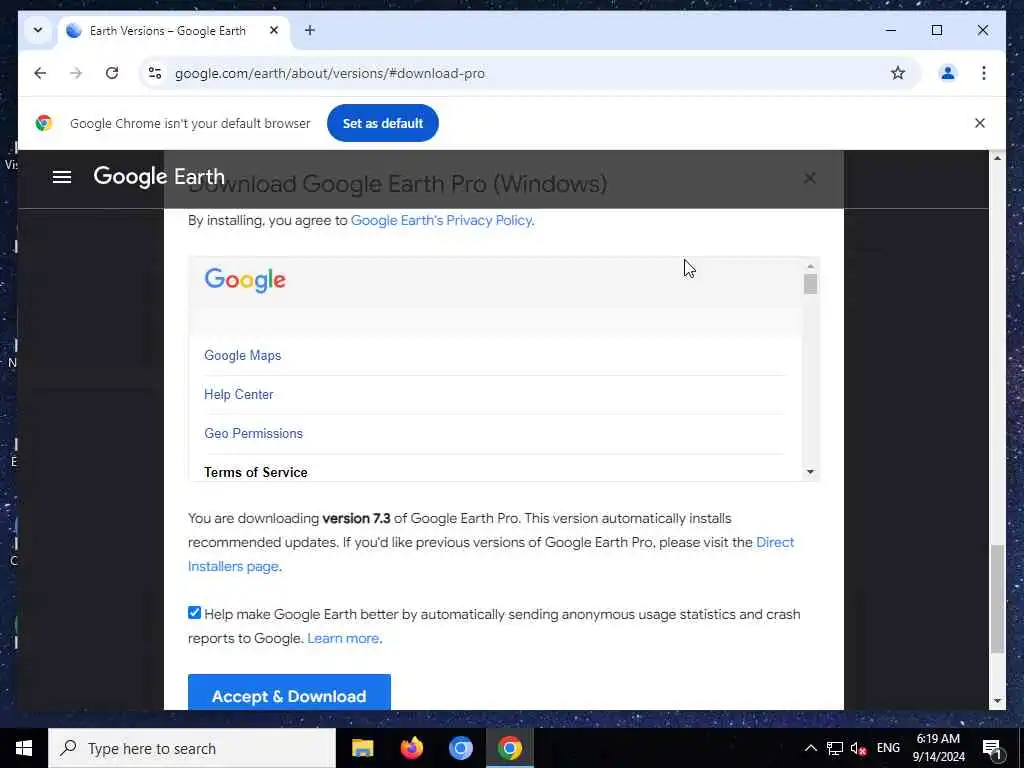Show hidden system tray icons
The image size is (1024, 768).
(x=810, y=748)
